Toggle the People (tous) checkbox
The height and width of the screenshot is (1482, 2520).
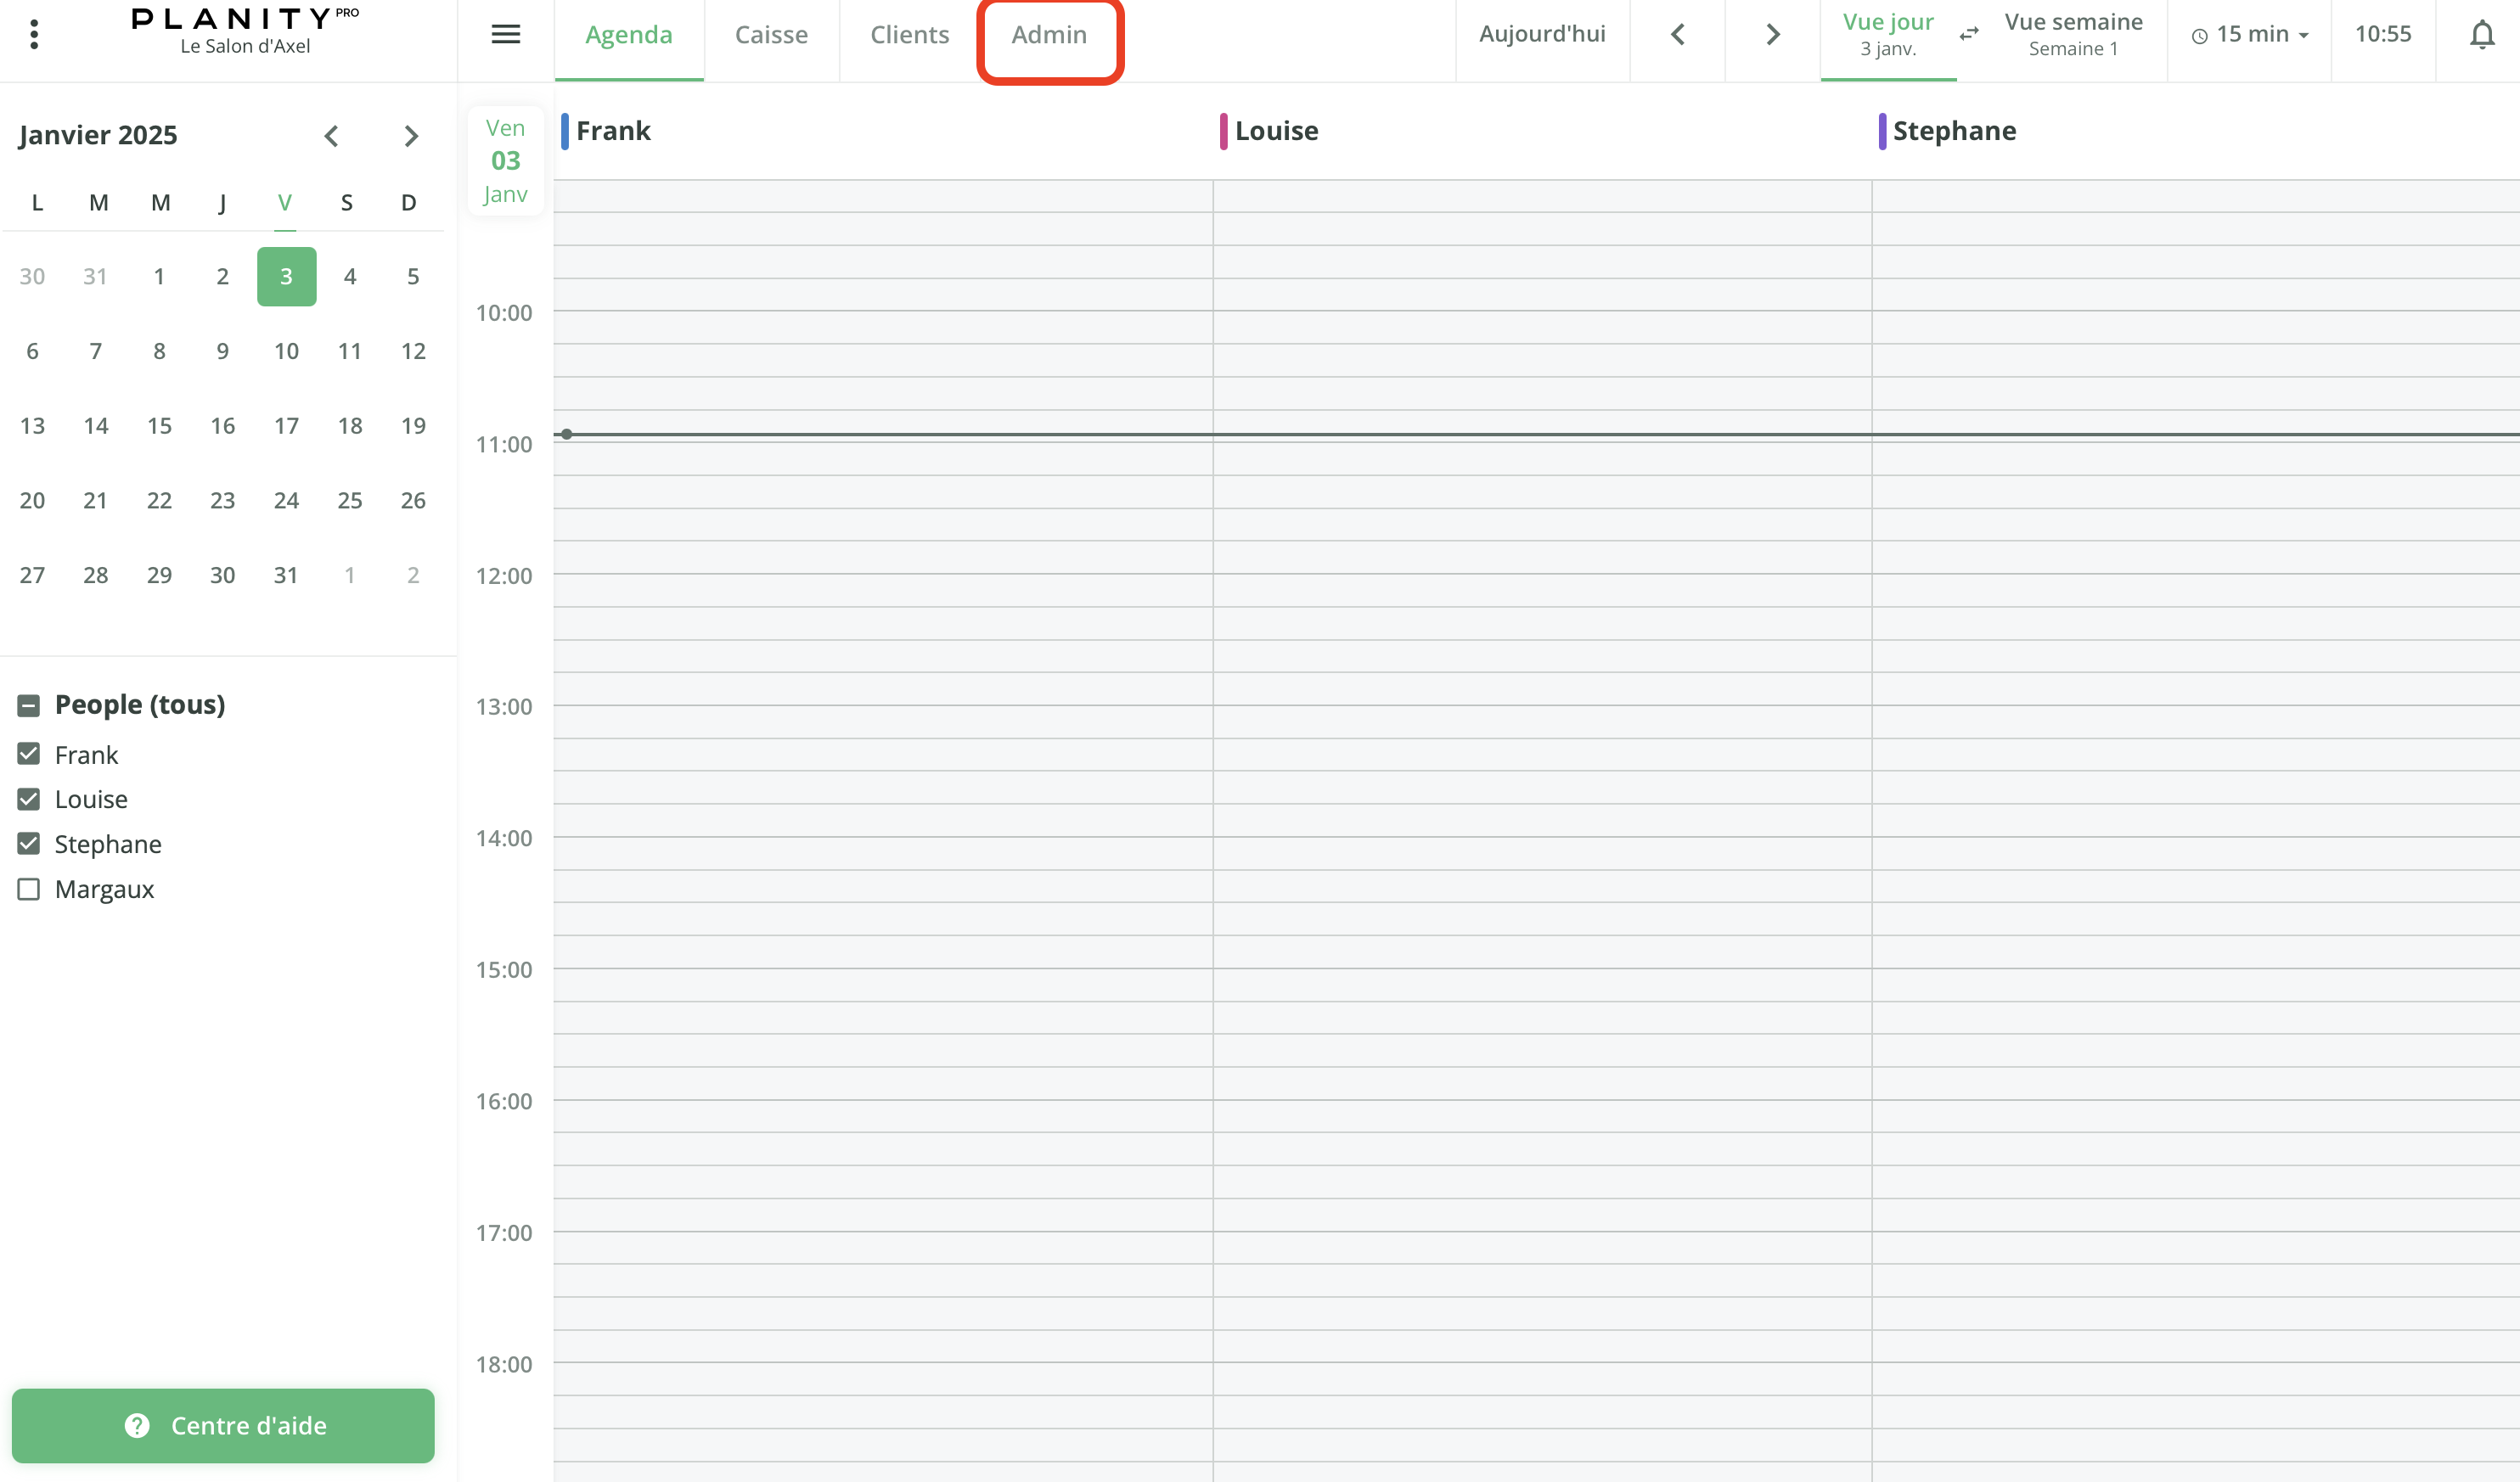[x=29, y=705]
